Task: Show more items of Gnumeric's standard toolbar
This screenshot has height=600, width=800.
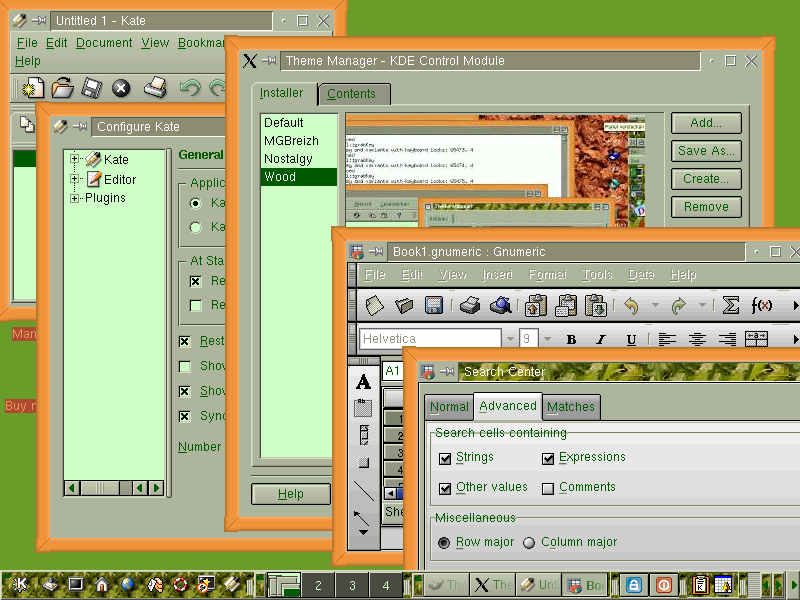Action: (x=795, y=306)
